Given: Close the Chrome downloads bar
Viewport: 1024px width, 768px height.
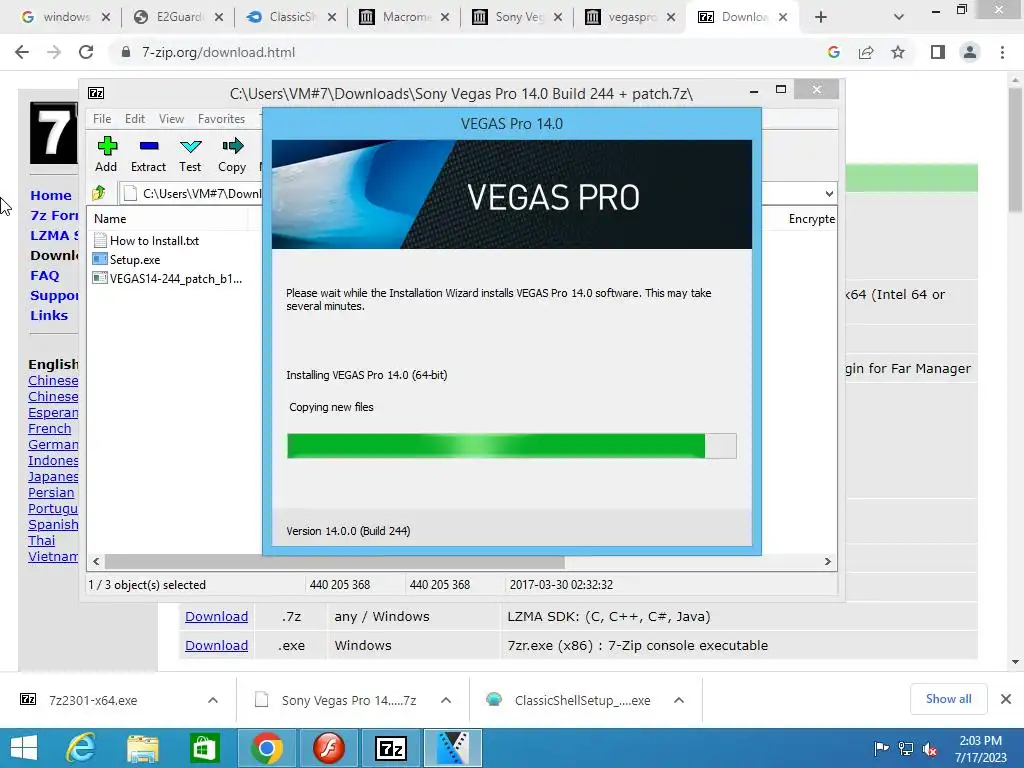Looking at the screenshot, I should click(x=1006, y=699).
